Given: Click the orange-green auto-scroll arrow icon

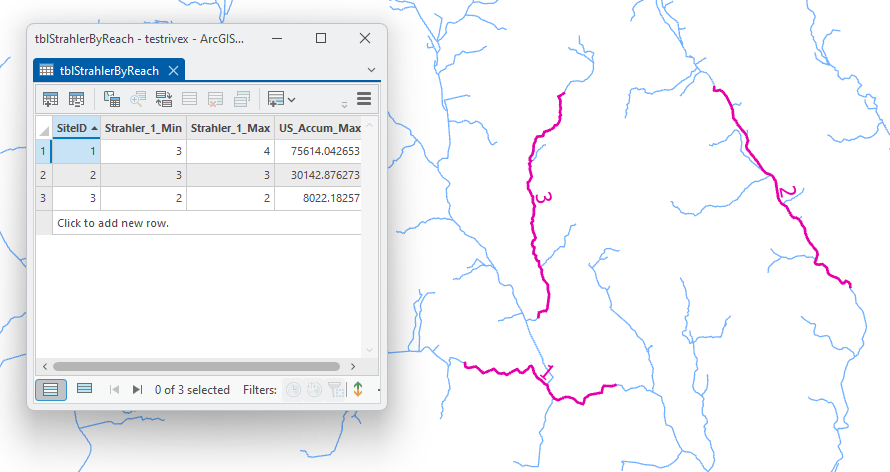Looking at the screenshot, I should coord(357,390).
